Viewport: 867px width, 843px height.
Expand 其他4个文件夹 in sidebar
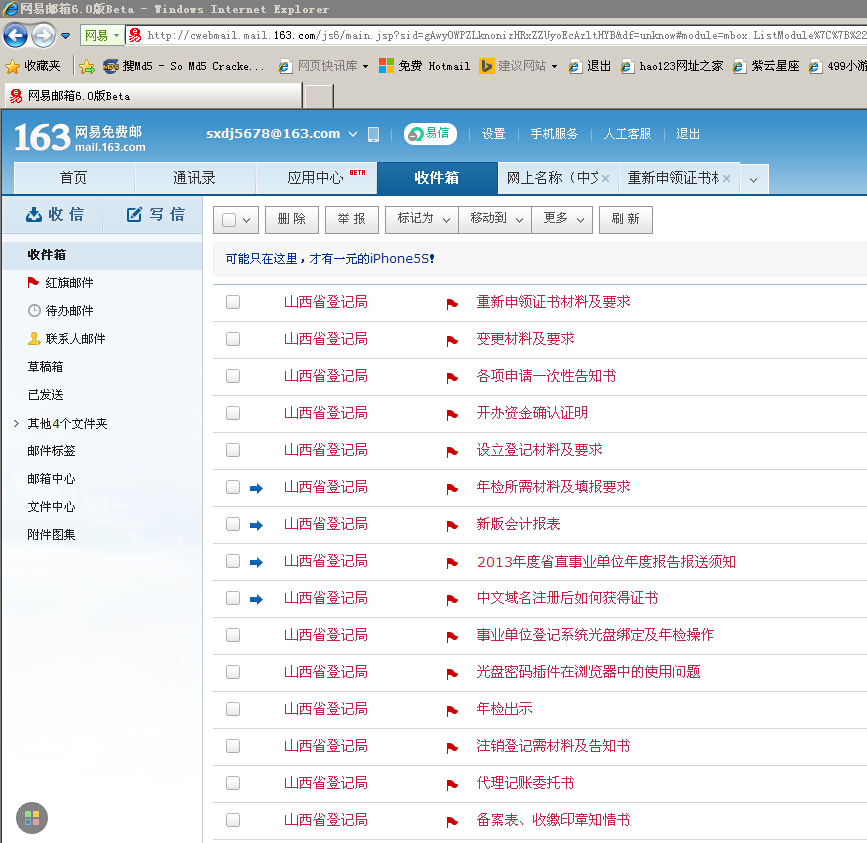pos(16,423)
